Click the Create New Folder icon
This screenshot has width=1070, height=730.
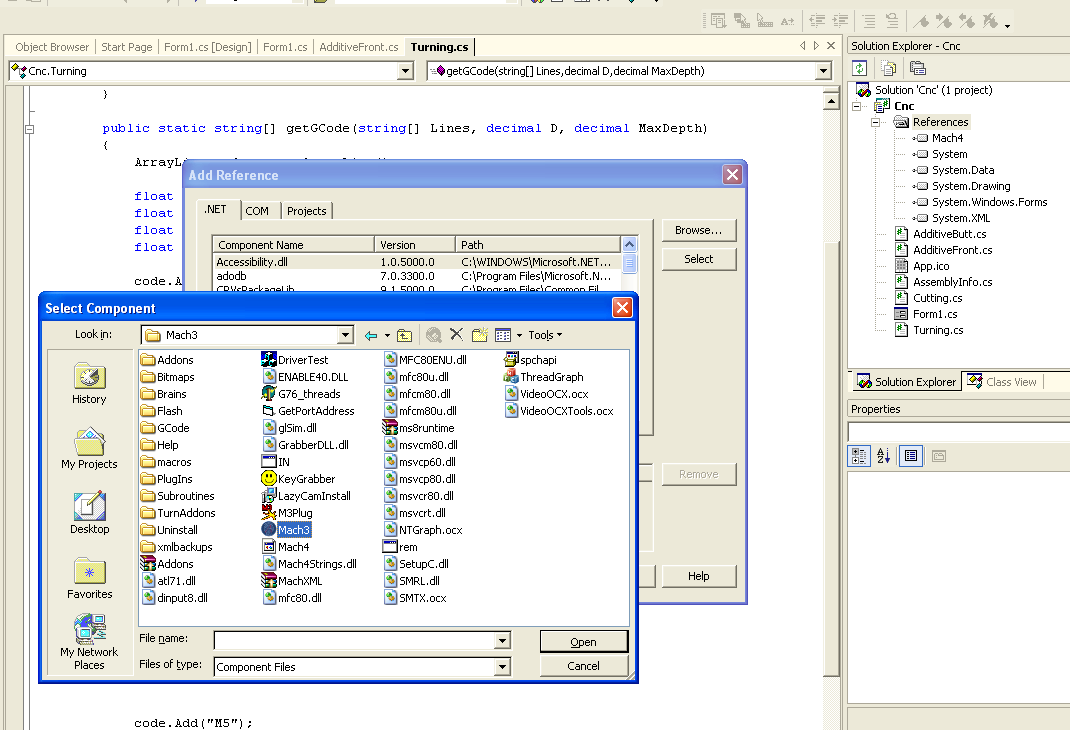point(480,335)
